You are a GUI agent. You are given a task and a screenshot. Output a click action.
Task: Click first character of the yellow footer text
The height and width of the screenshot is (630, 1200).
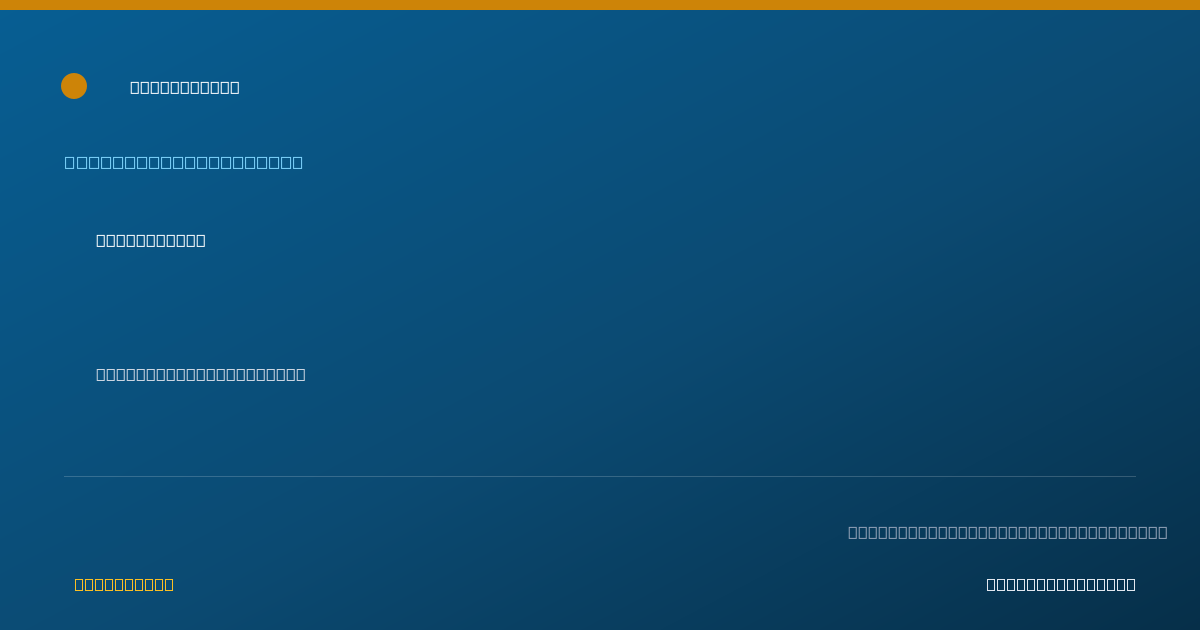[x=79, y=584]
